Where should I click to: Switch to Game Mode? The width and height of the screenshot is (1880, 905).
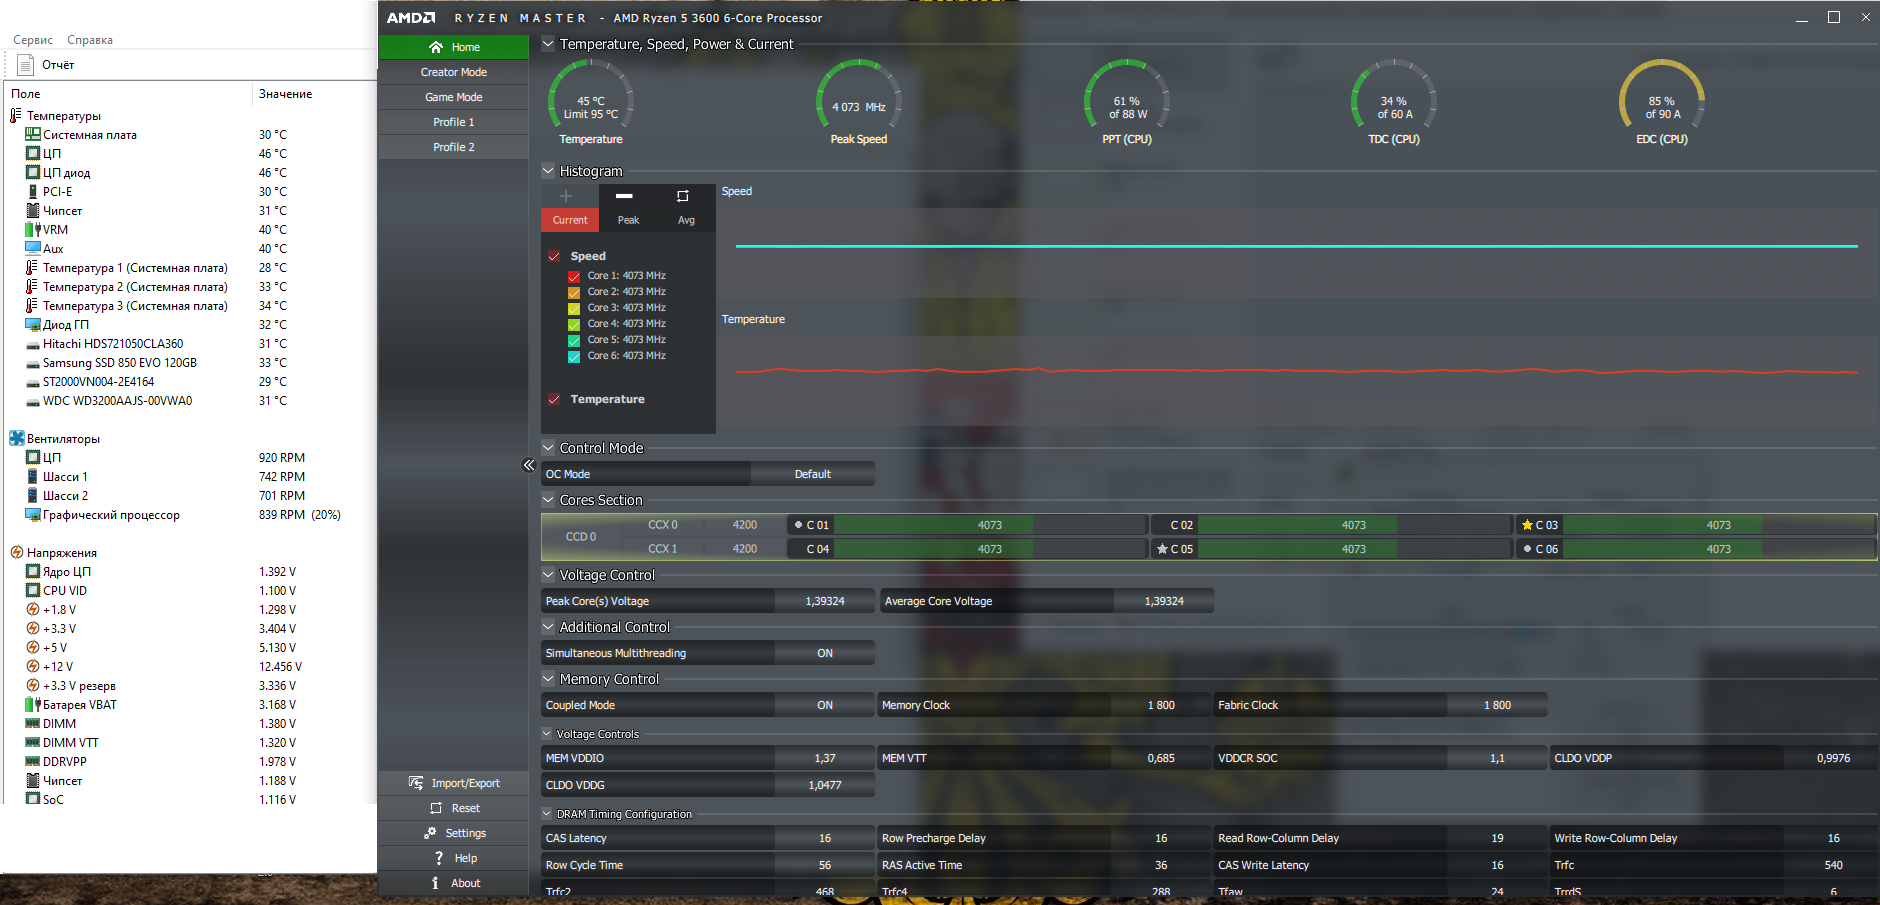454,97
